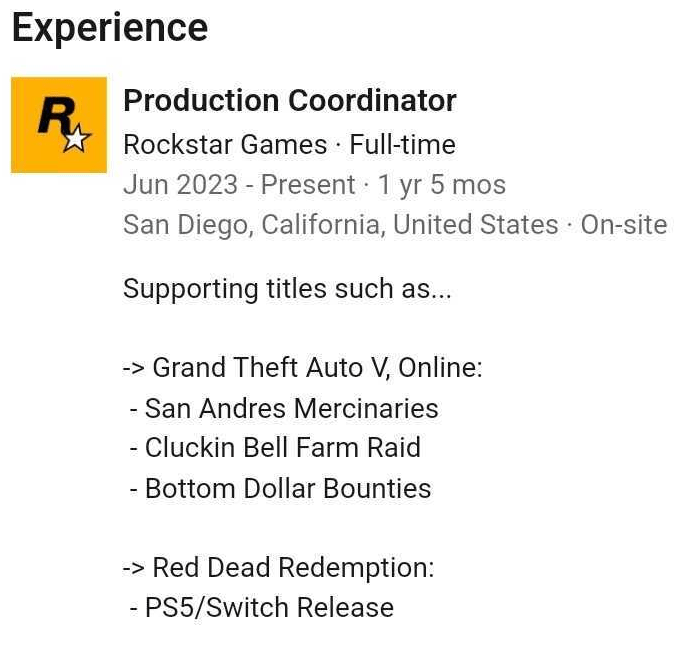Click the PS5/Switch Release entry
The height and width of the screenshot is (645, 688).
coord(269,607)
